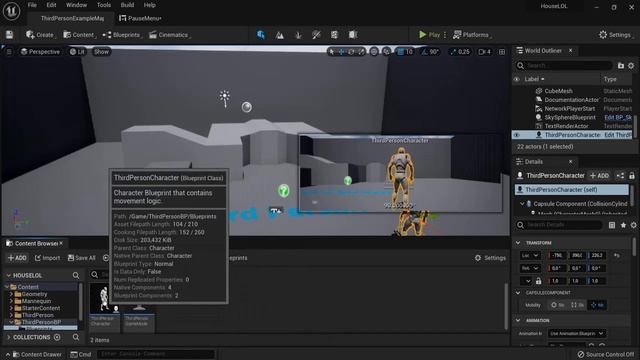Click the Blueprint/Add Script icon in Details
This screenshot has height=360, width=640.
click(x=620, y=176)
